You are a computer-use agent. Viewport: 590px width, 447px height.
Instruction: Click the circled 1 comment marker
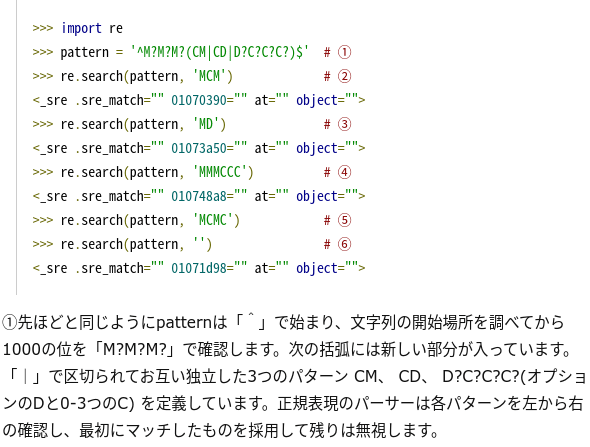tap(344, 52)
